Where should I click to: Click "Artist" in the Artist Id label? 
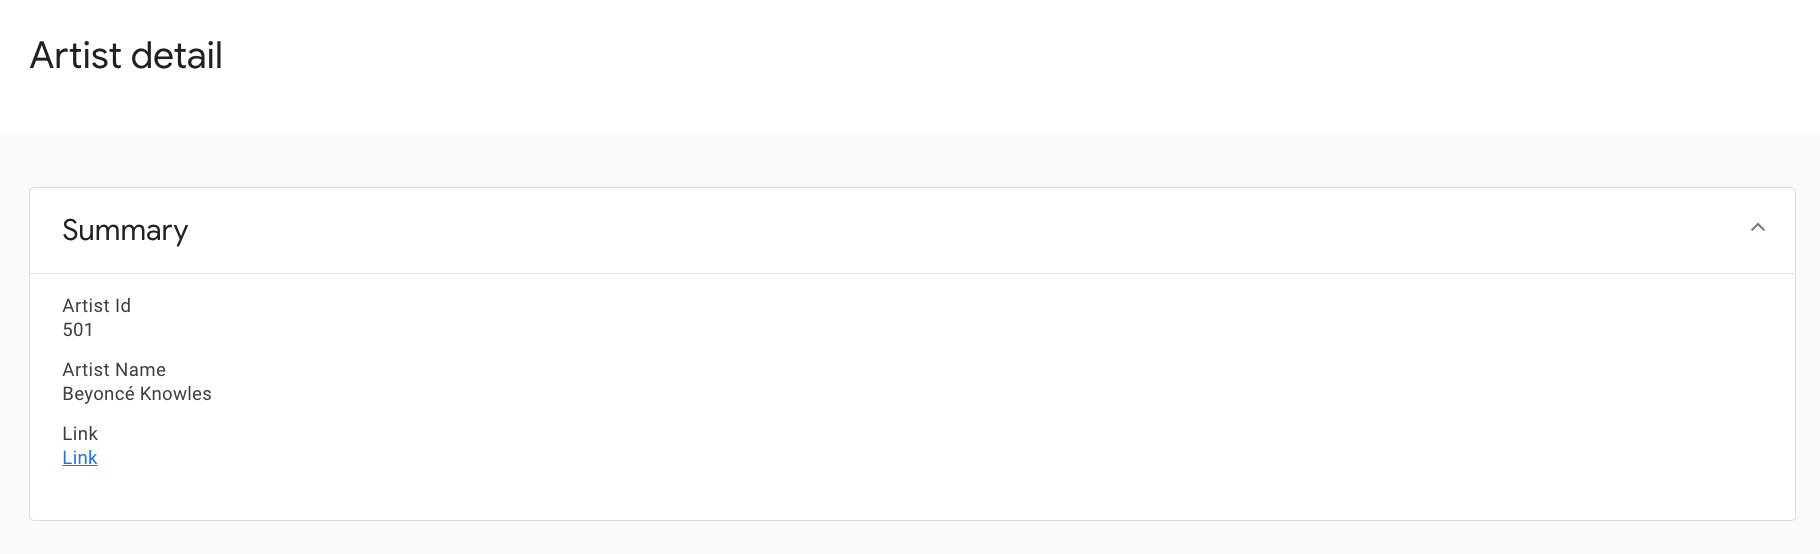tap(86, 306)
